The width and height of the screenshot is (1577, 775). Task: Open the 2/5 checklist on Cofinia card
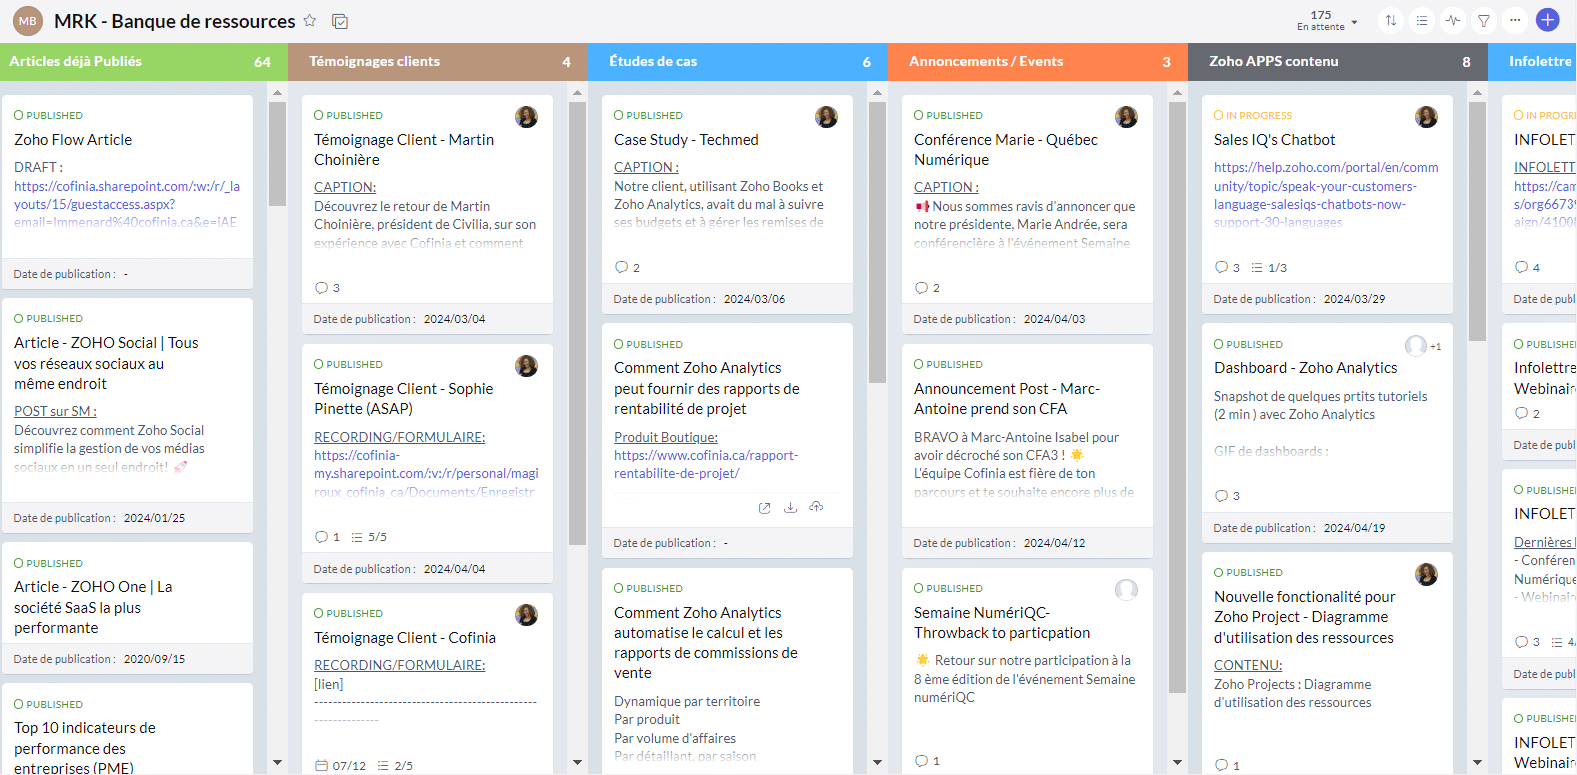[395, 766]
